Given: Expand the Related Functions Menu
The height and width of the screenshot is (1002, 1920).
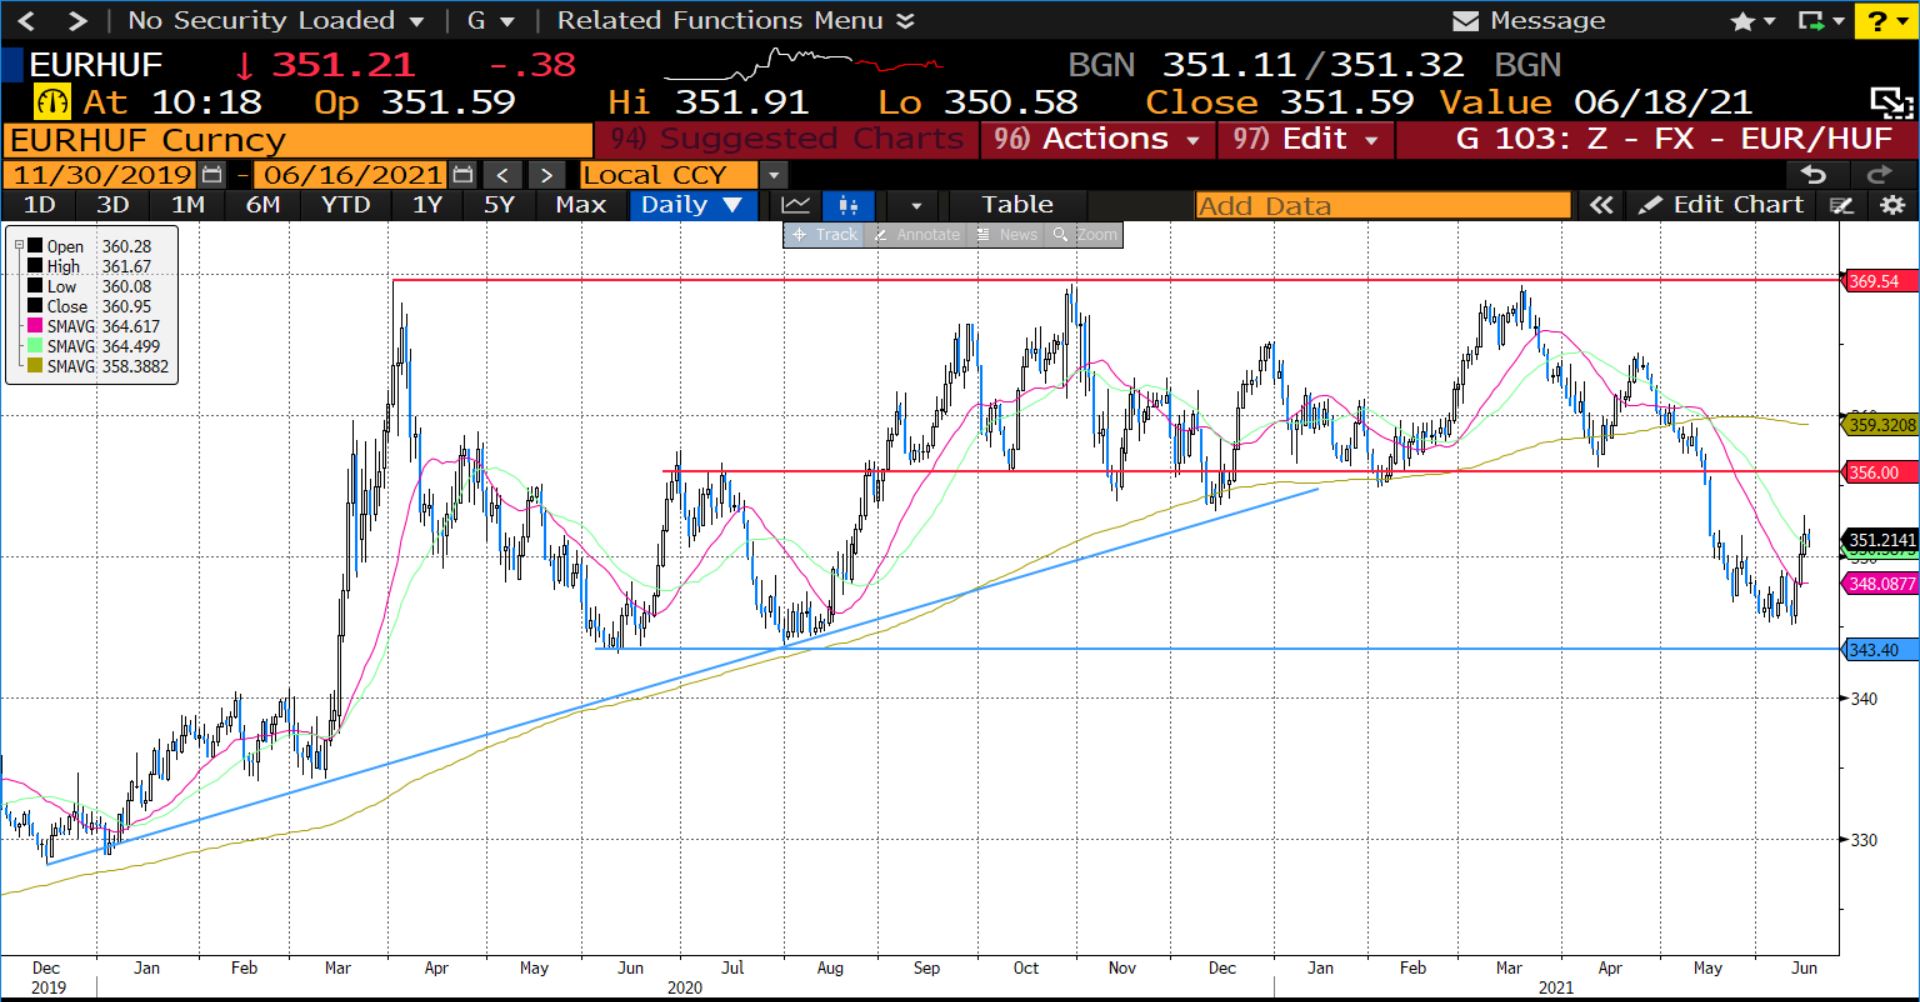Looking at the screenshot, I should click(735, 20).
